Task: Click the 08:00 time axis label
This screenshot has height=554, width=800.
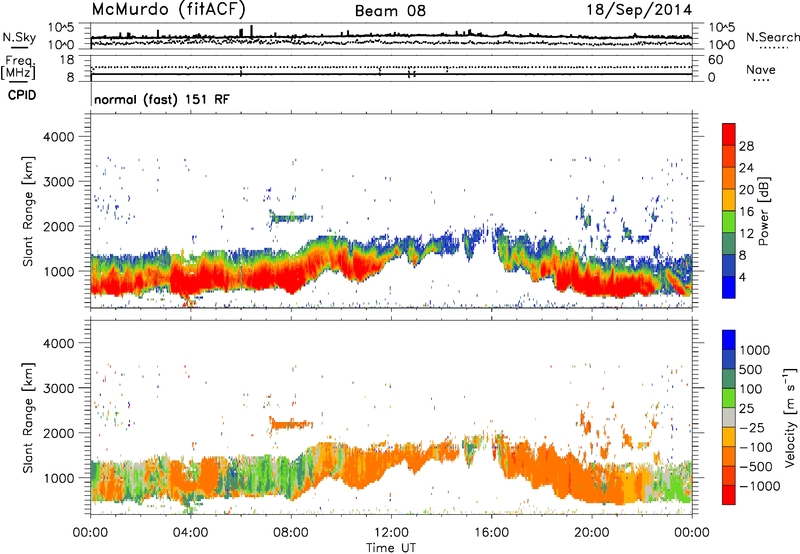Action: click(291, 533)
